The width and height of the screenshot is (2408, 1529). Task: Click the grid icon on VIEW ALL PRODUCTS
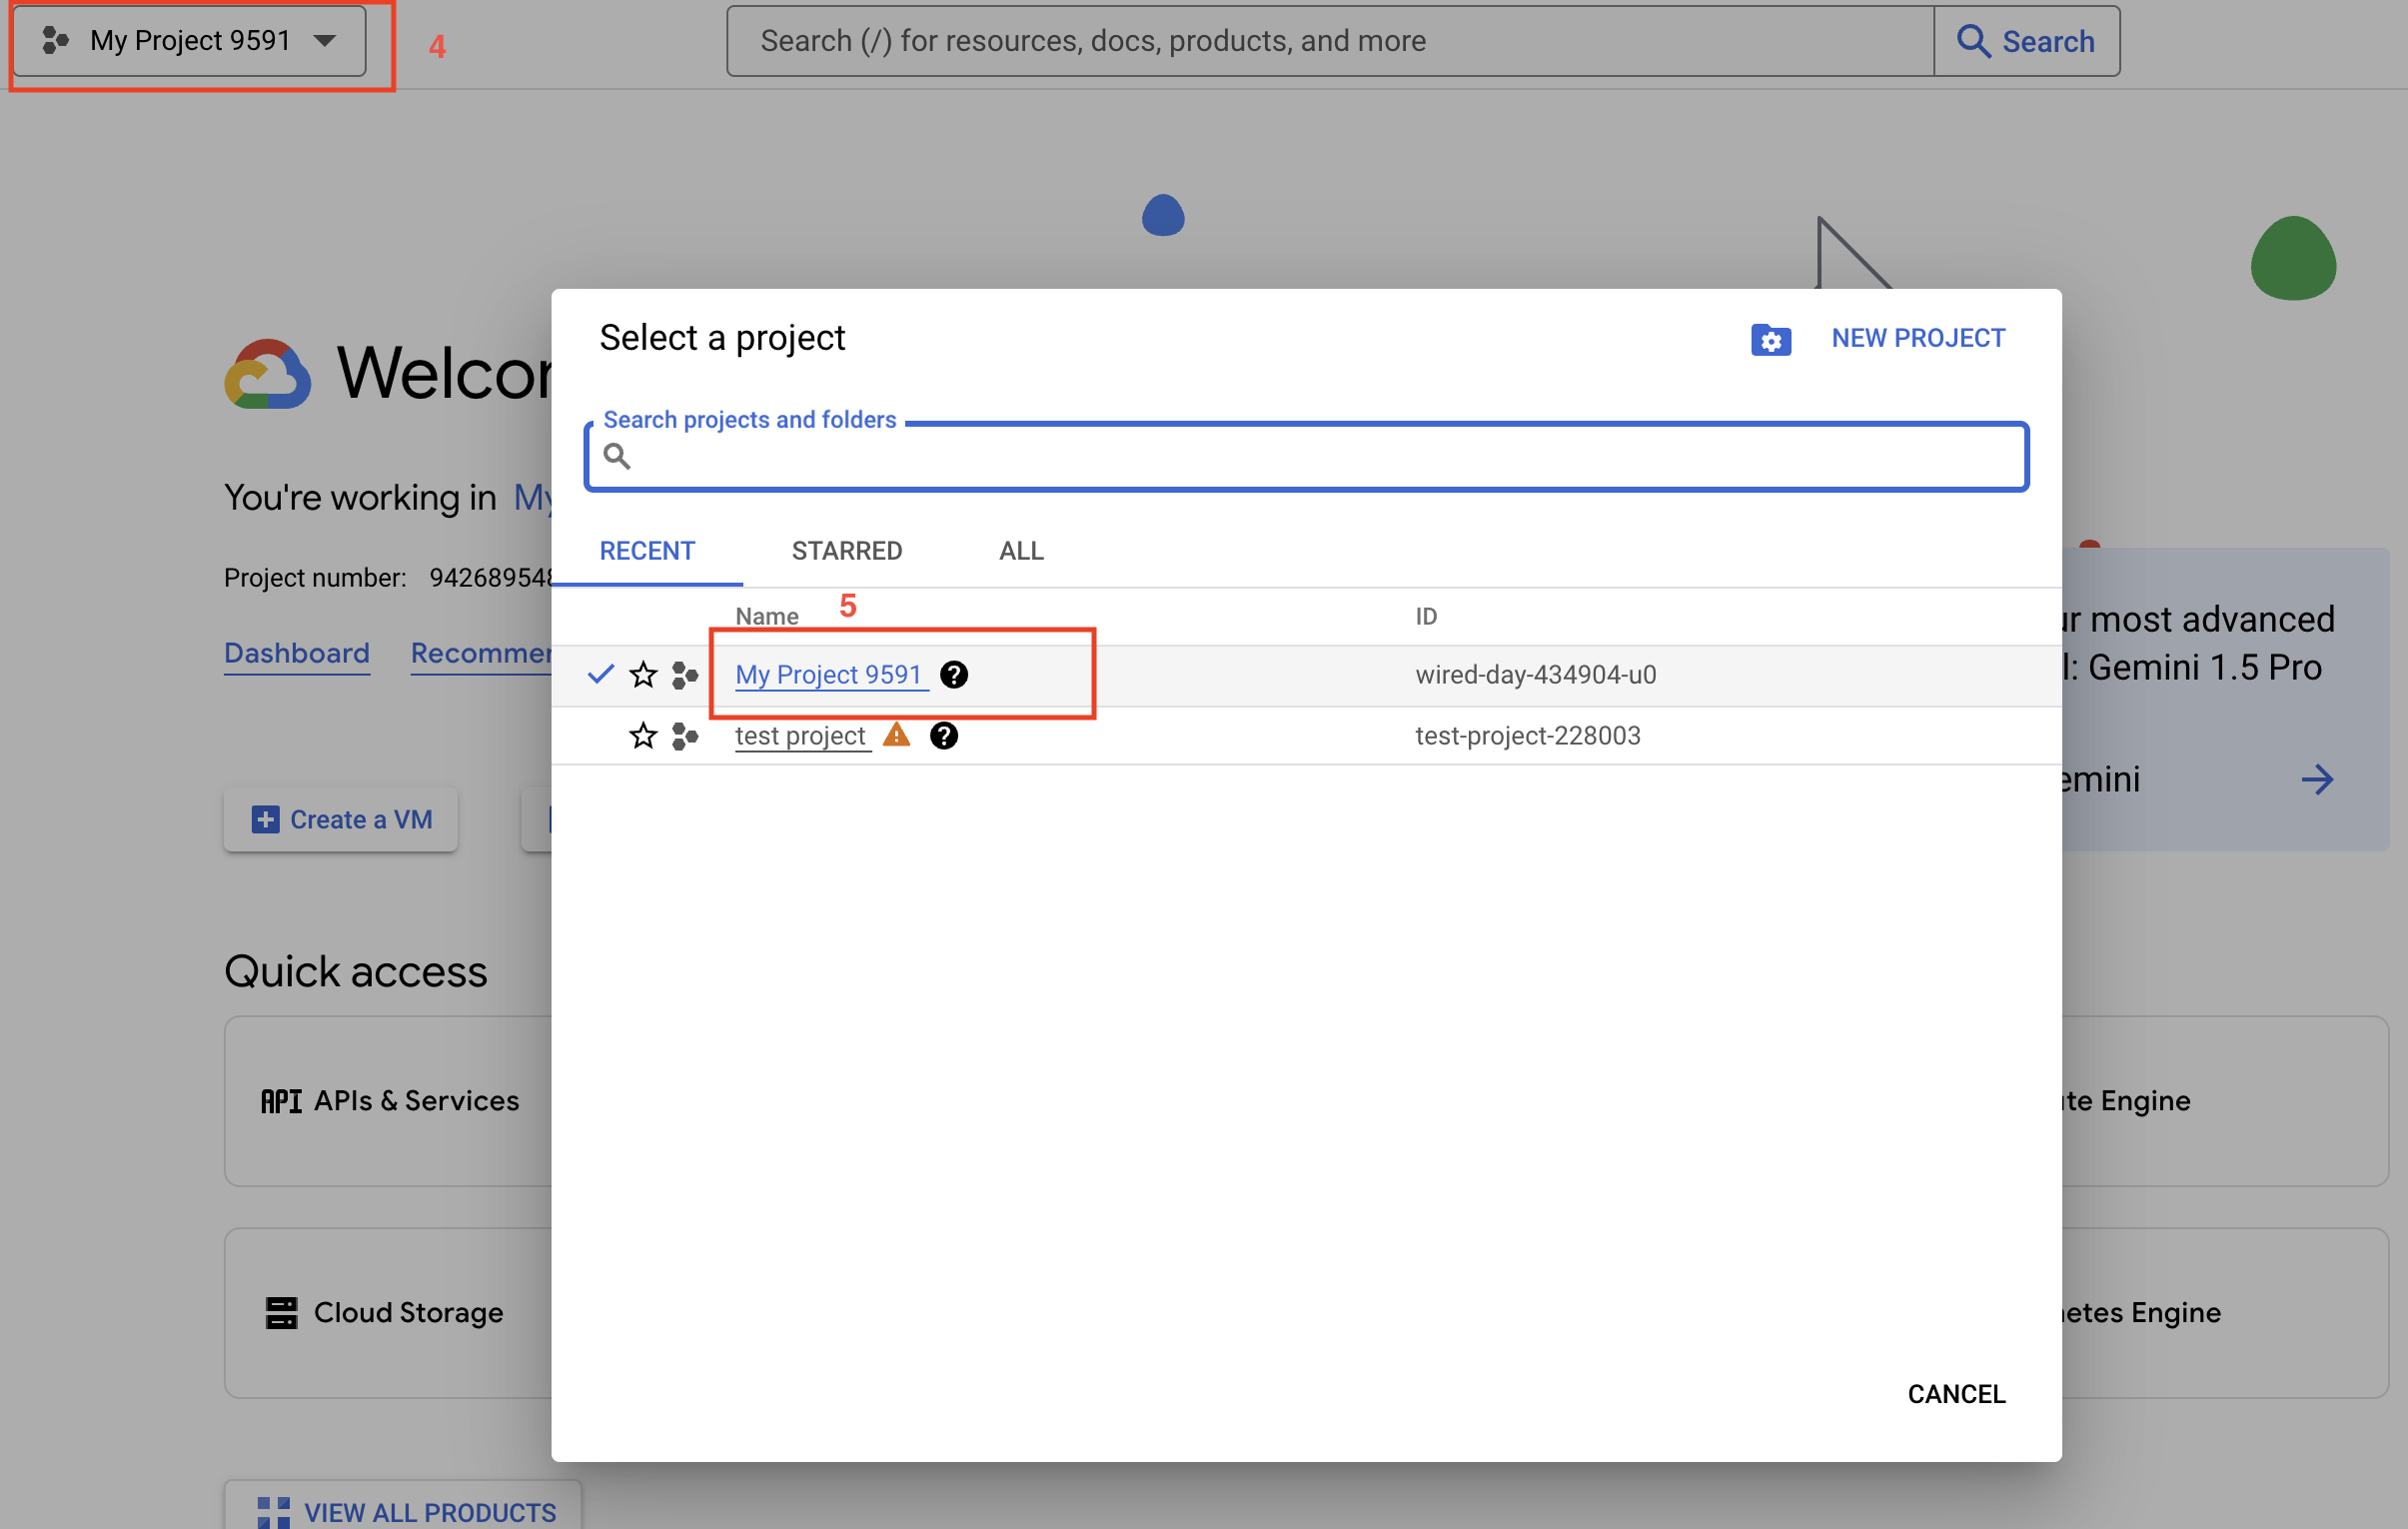point(273,1512)
